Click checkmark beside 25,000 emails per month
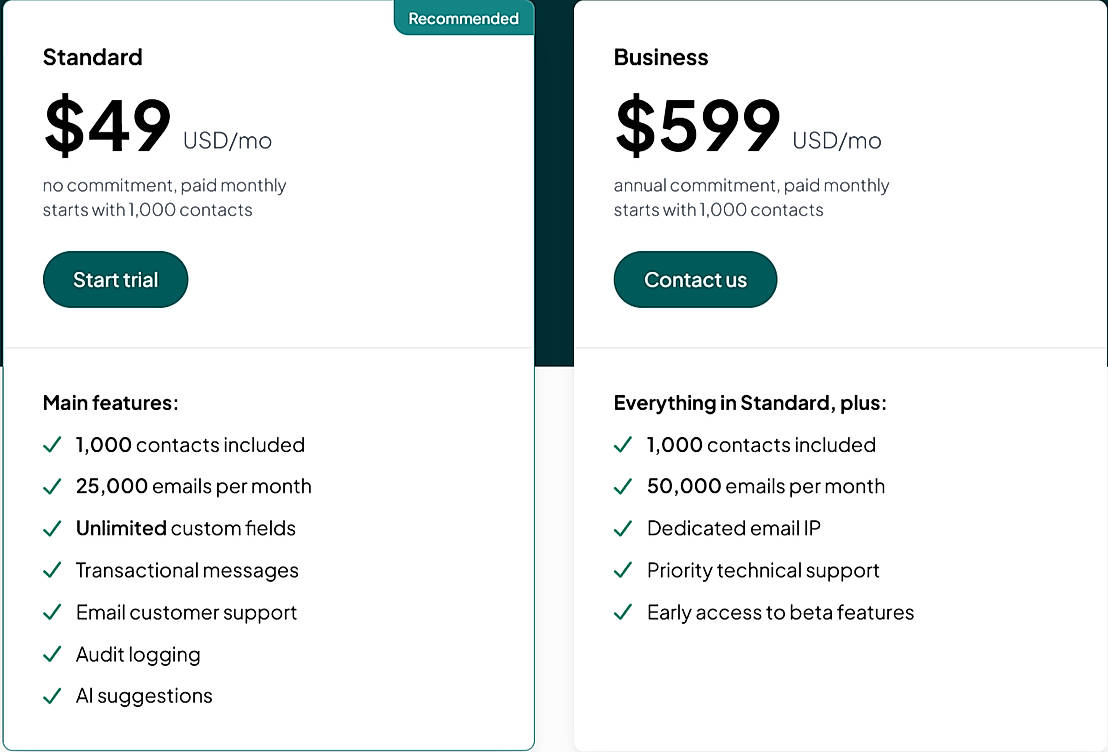Viewport: 1108px width, 752px height. coord(53,487)
